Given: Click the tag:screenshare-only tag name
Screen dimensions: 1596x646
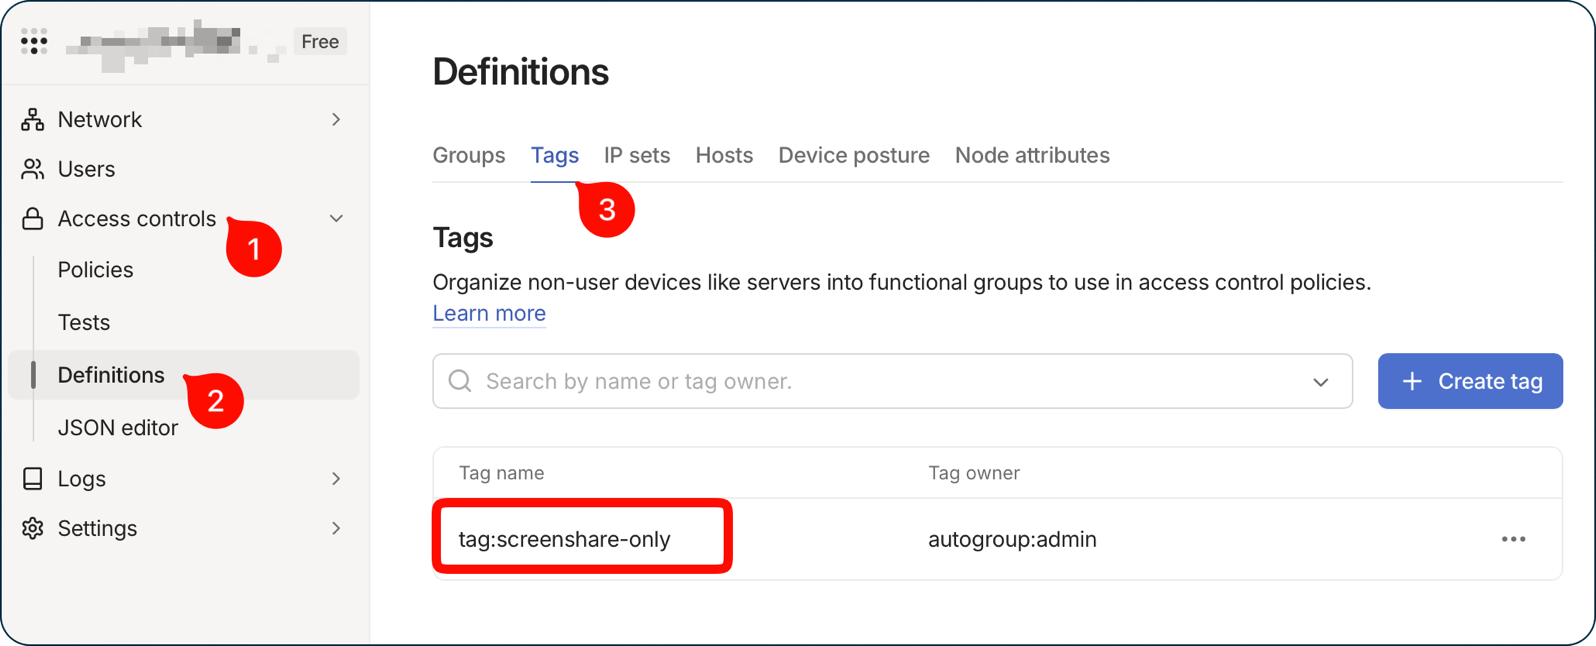Looking at the screenshot, I should pyautogui.click(x=564, y=539).
